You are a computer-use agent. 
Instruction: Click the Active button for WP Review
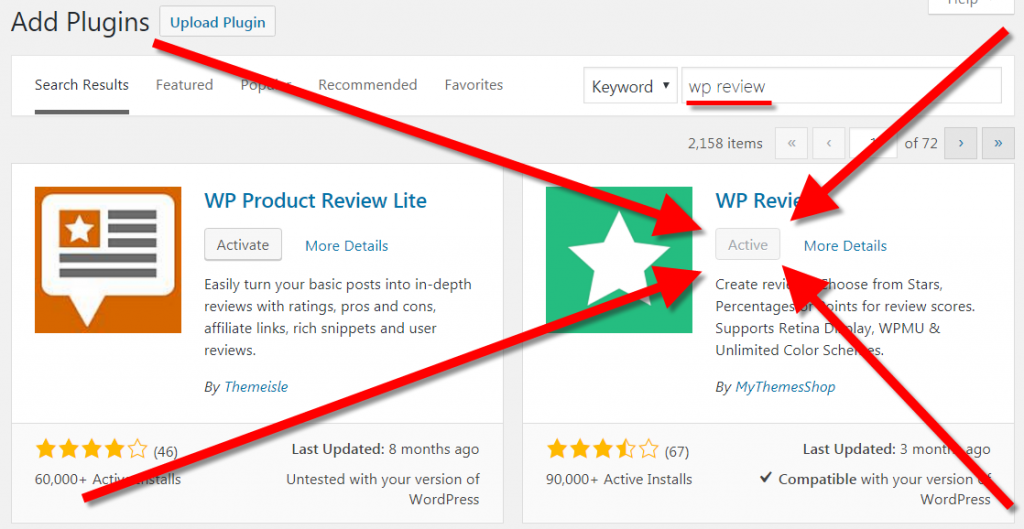click(x=747, y=245)
